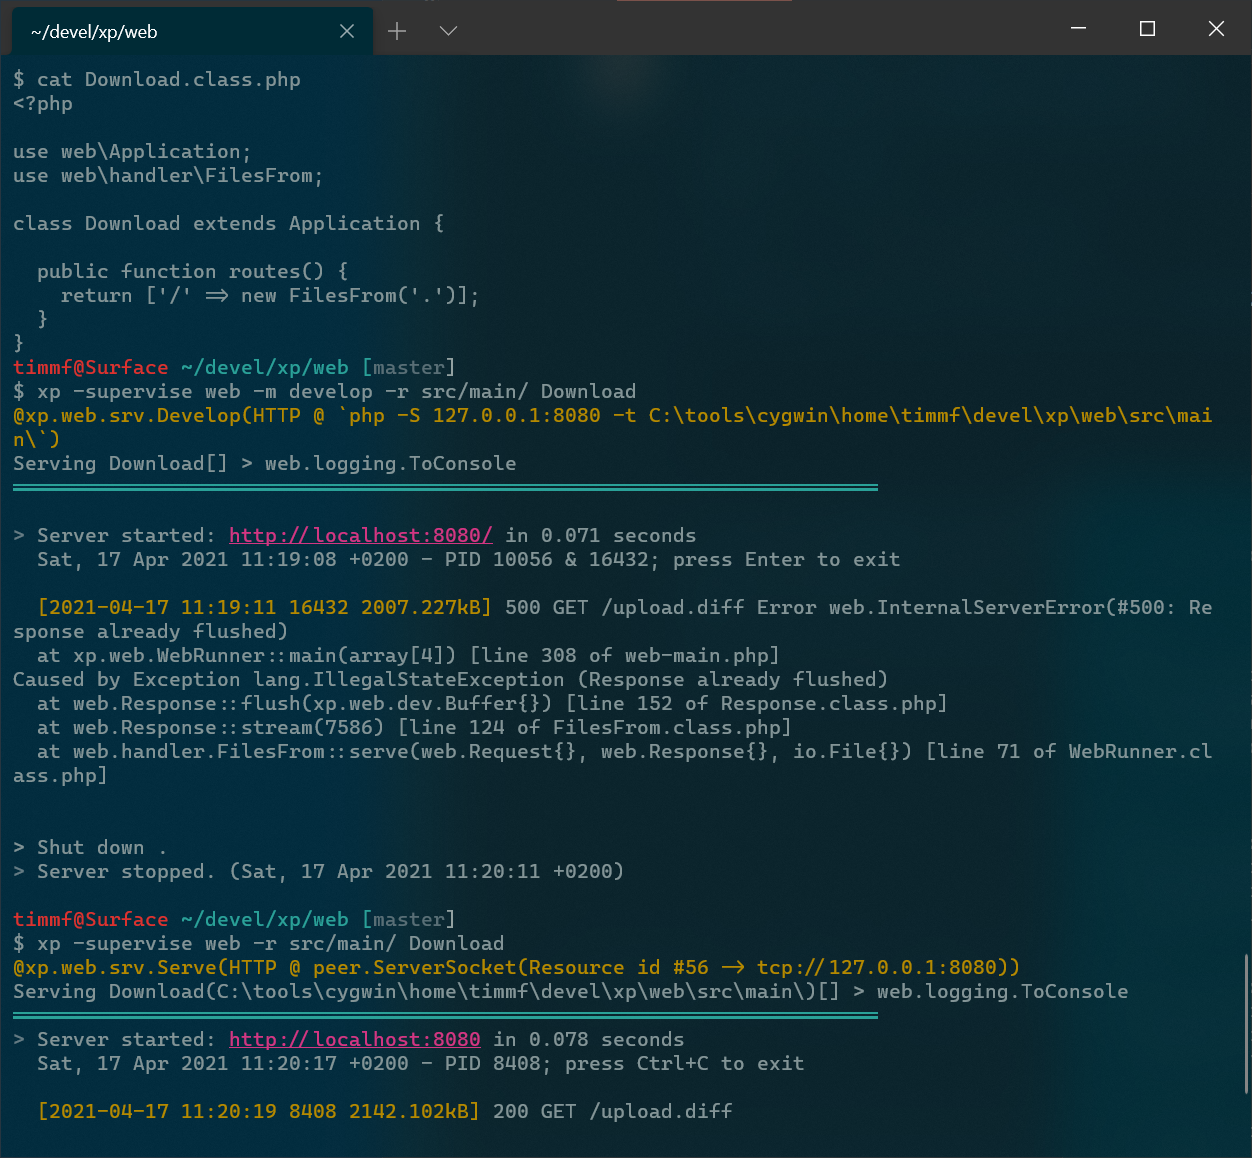Screen dimensions: 1252x1158
Task: Open the http://localhost:8080 link from second server start
Action: tap(355, 1039)
